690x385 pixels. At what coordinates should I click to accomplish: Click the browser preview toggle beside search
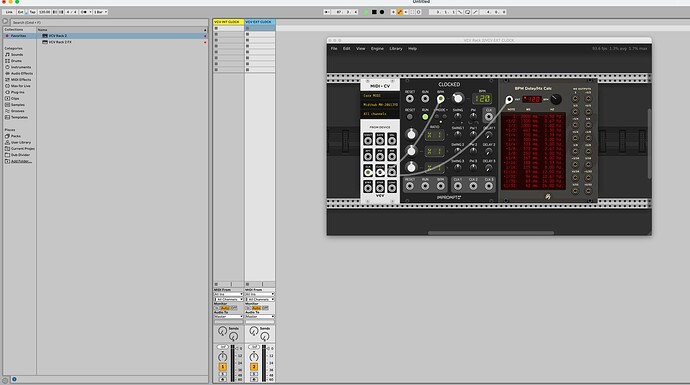[x=5, y=21]
